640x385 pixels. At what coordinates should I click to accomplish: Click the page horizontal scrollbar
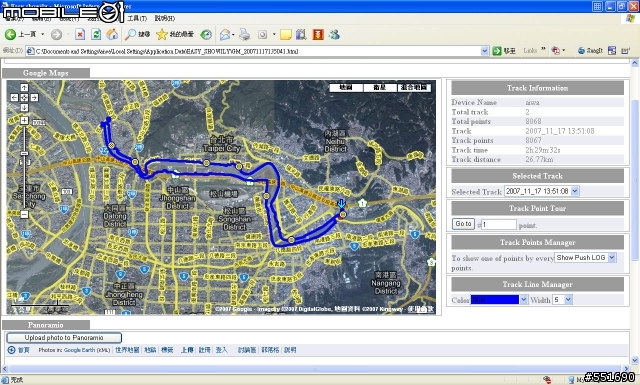pos(314,369)
